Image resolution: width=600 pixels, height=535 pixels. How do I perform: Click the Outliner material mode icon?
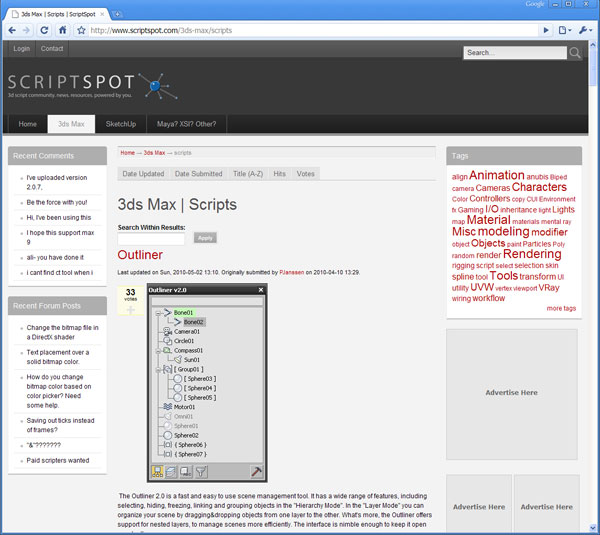pos(186,472)
